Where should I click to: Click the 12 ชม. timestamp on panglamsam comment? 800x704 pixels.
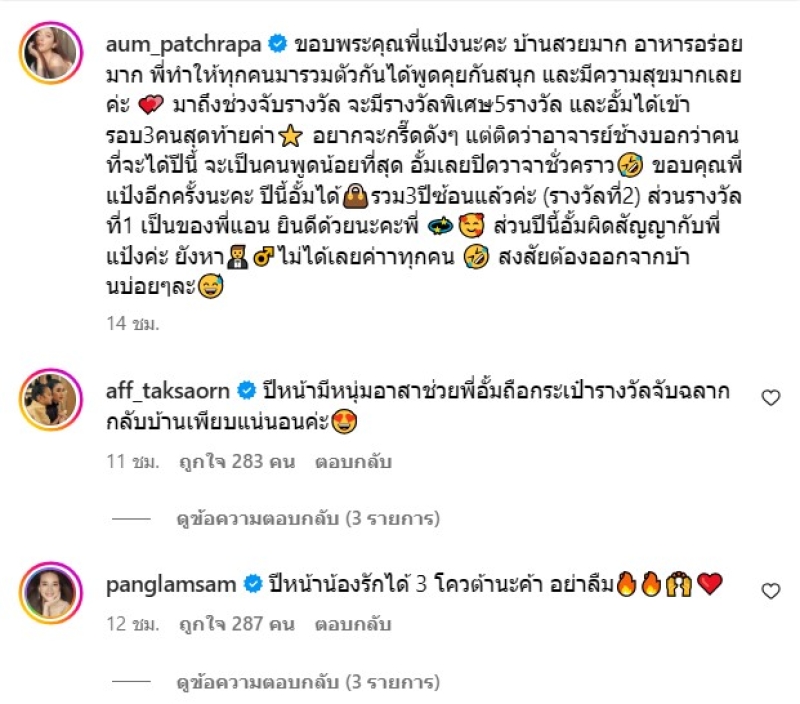tap(133, 624)
